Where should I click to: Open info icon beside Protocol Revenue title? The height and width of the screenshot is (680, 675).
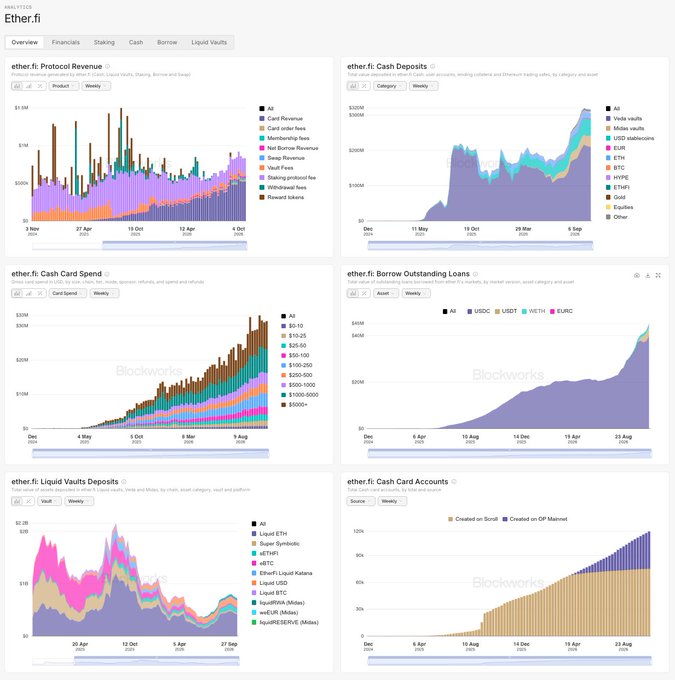coord(108,66)
